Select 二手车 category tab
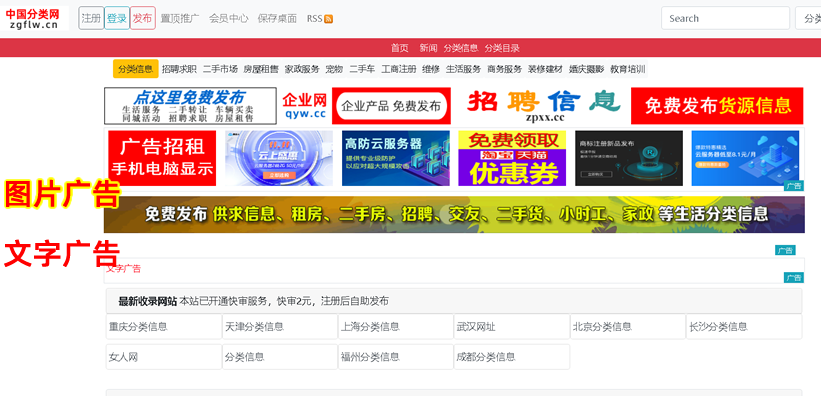Screen dimensions: 821x396 click(x=362, y=69)
